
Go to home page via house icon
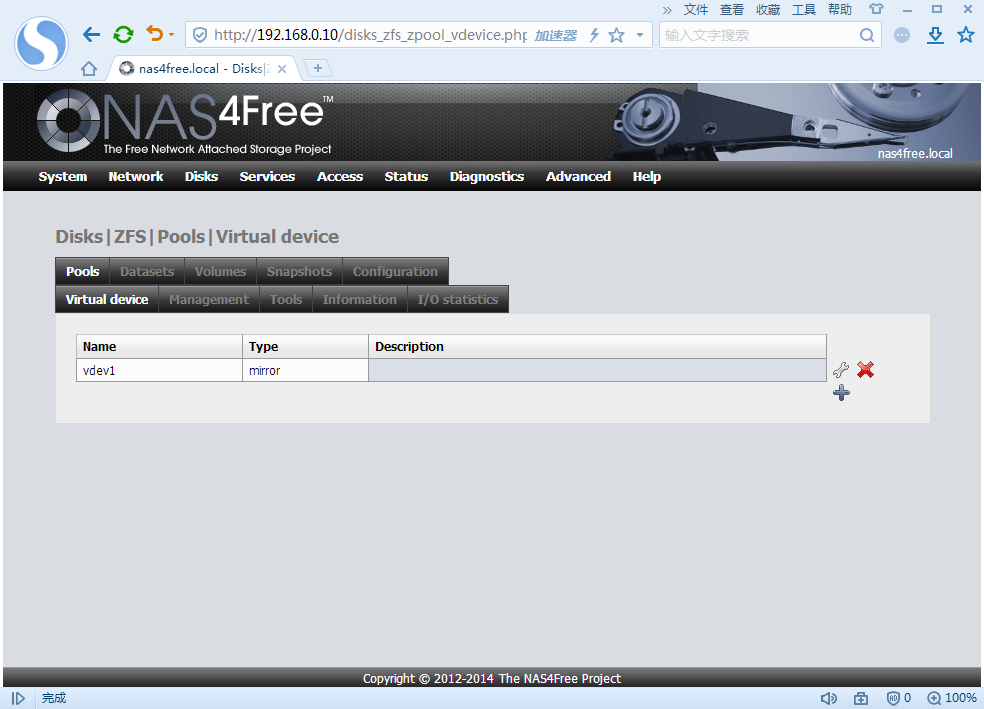89,68
